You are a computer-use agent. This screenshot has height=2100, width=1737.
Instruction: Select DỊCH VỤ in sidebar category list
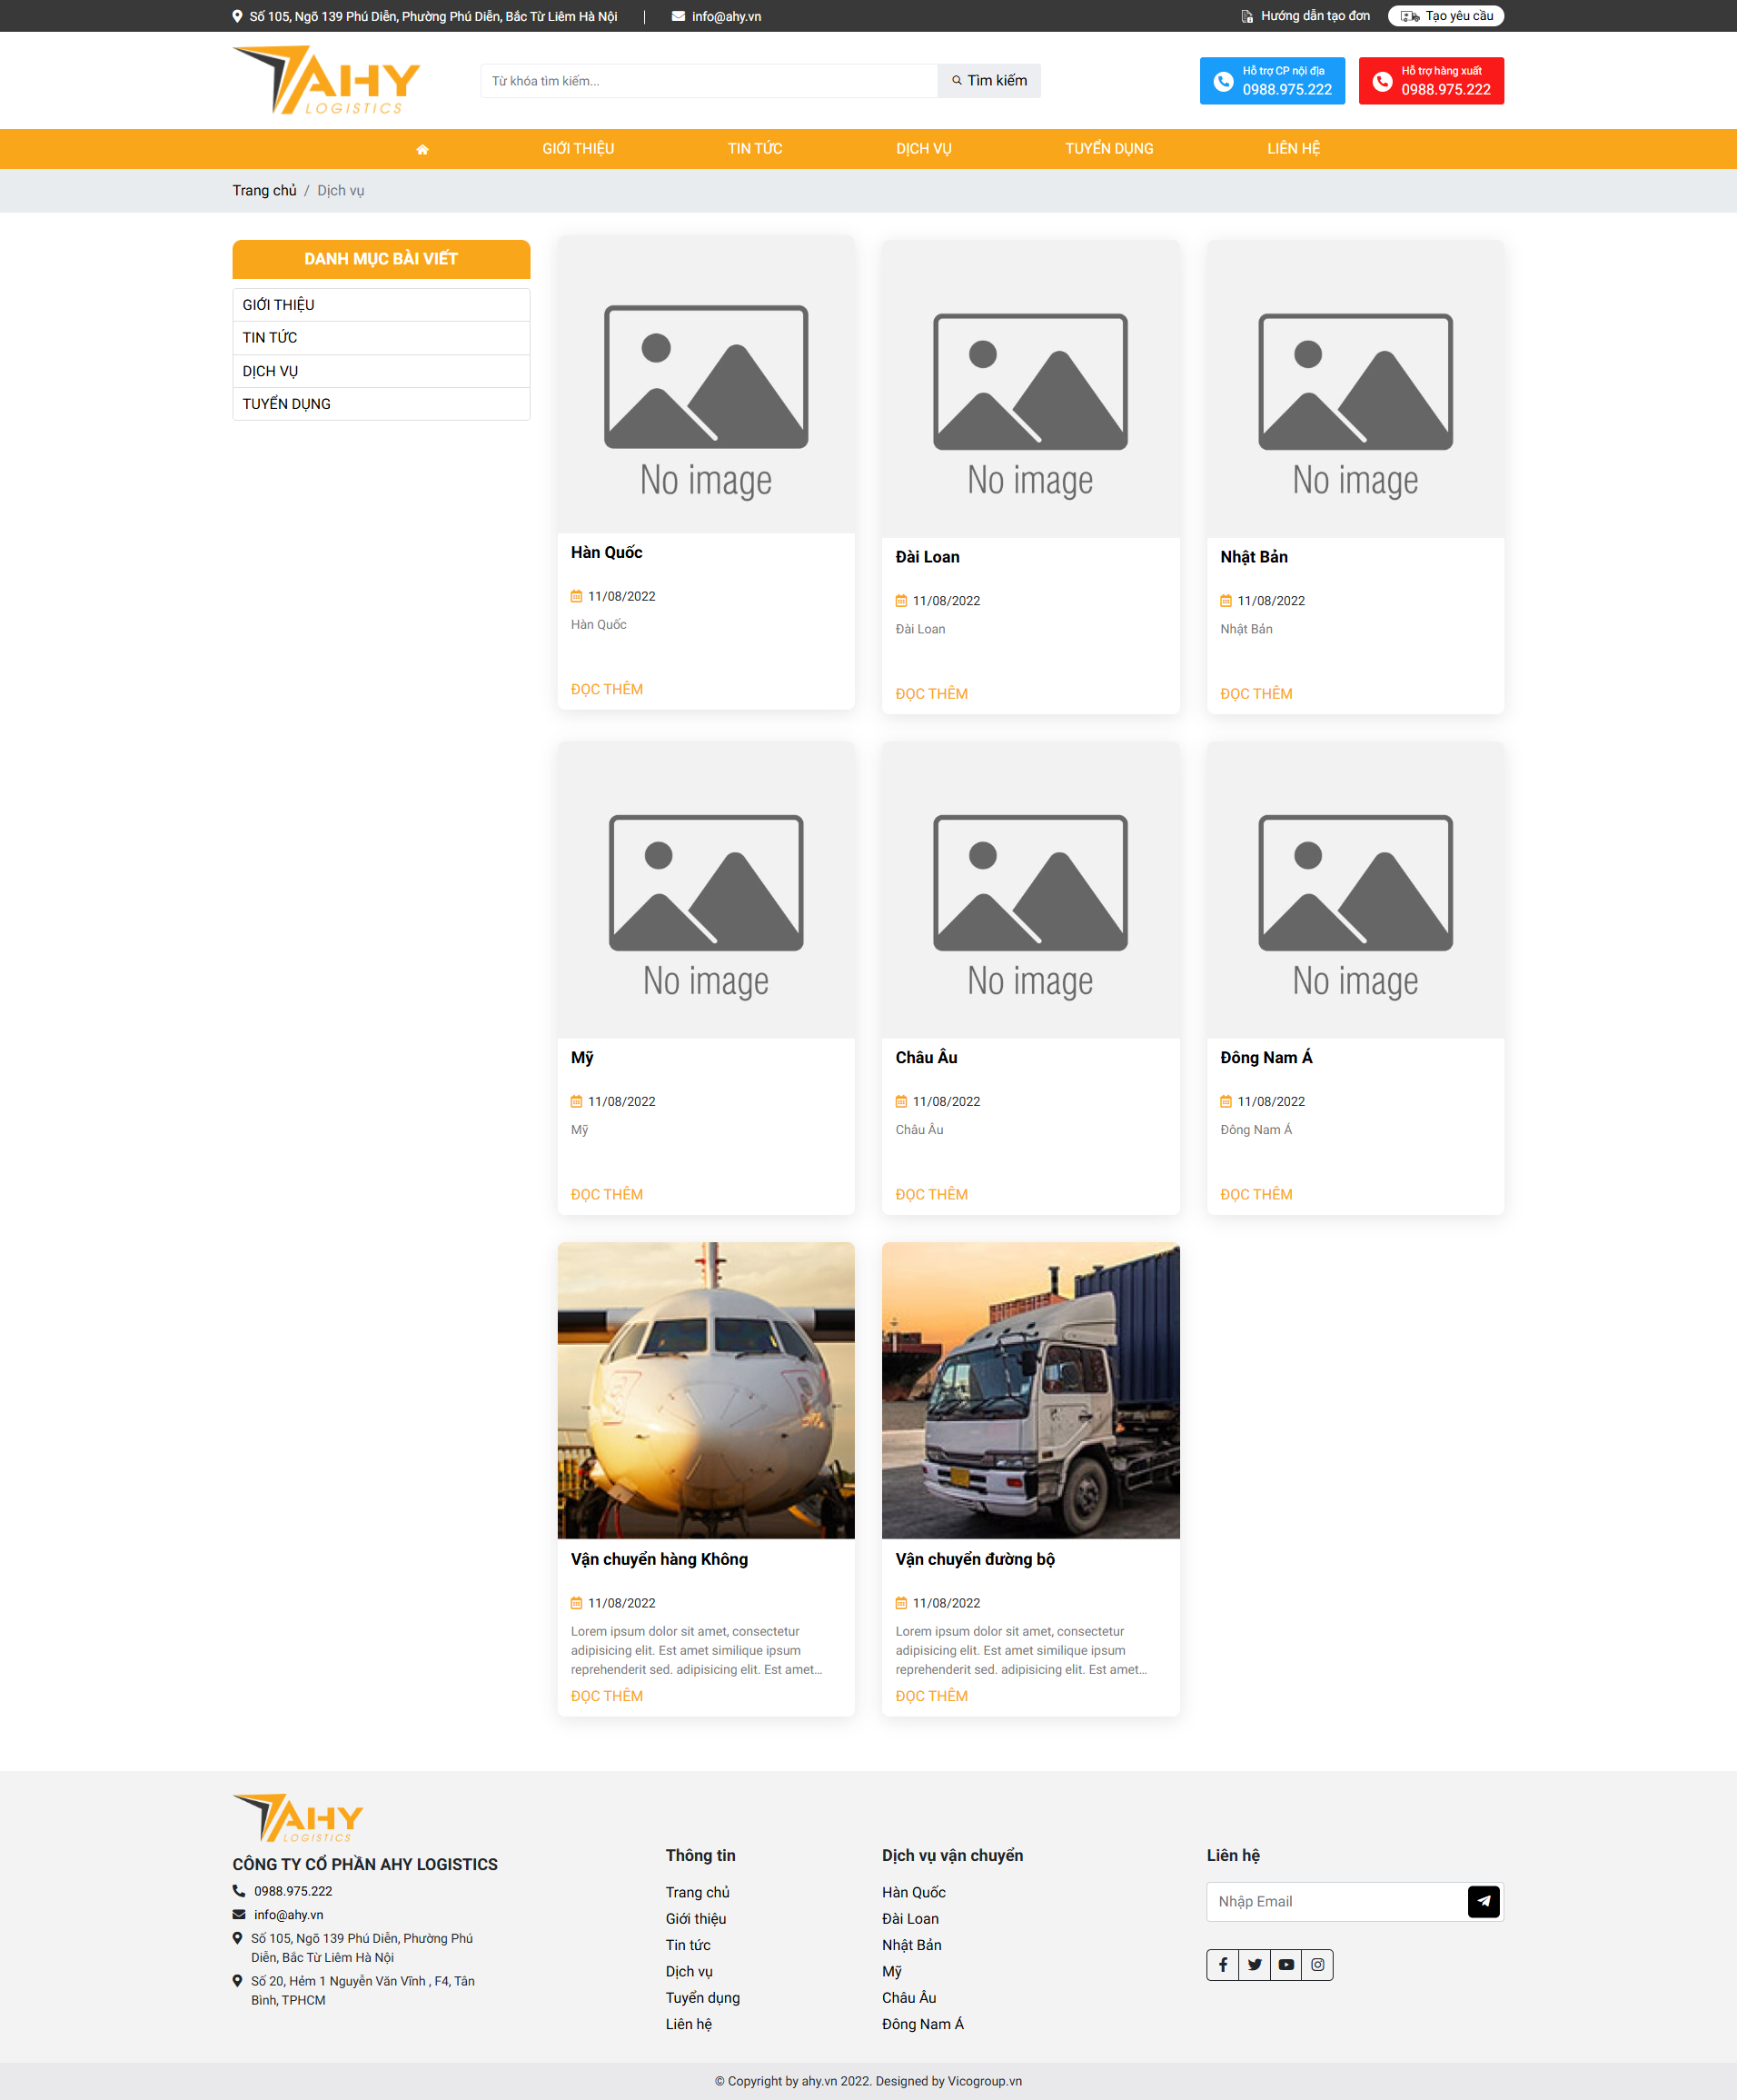tap(270, 371)
